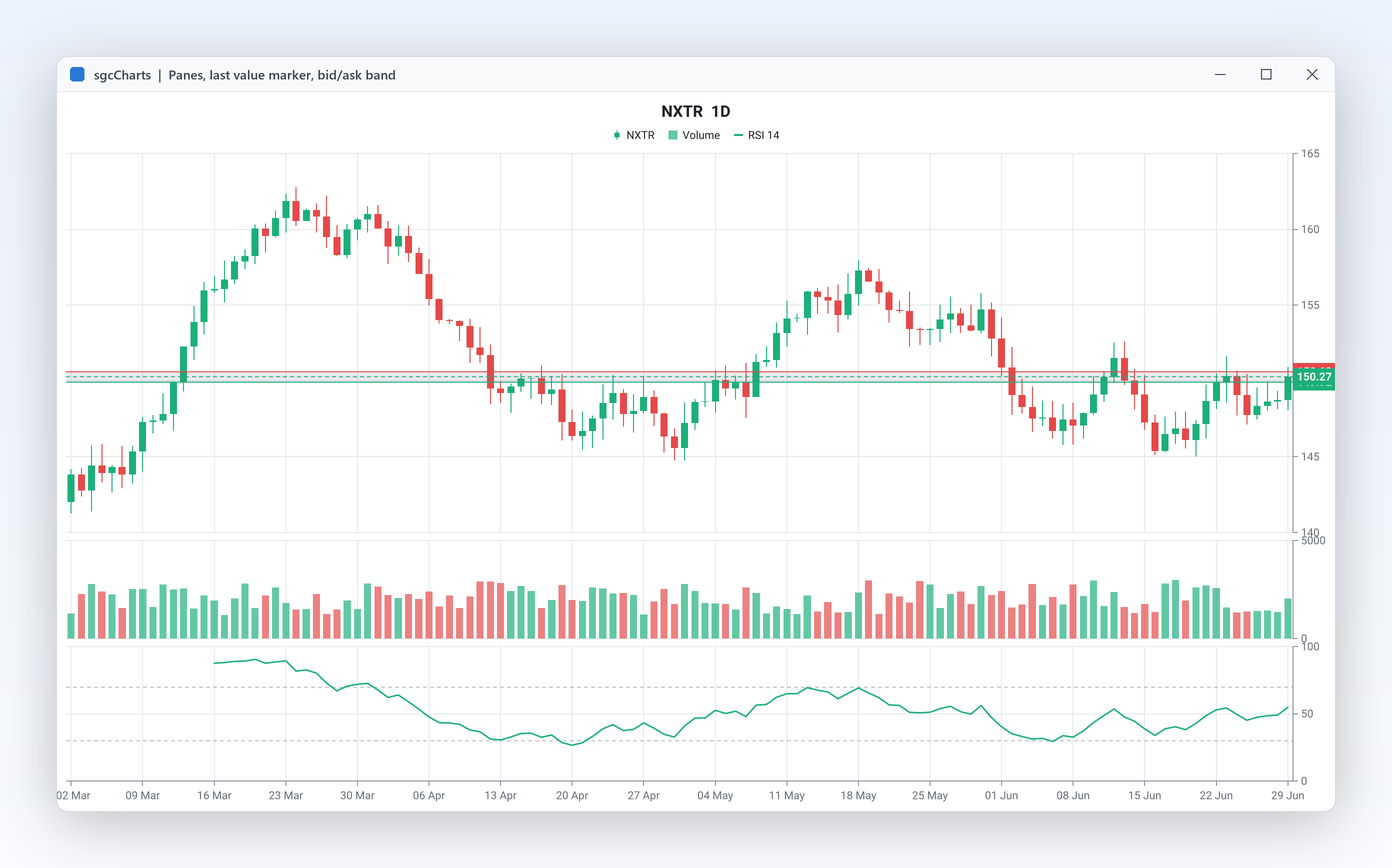Click the 06 Apr date axis label
This screenshot has height=868, width=1392.
(x=429, y=797)
